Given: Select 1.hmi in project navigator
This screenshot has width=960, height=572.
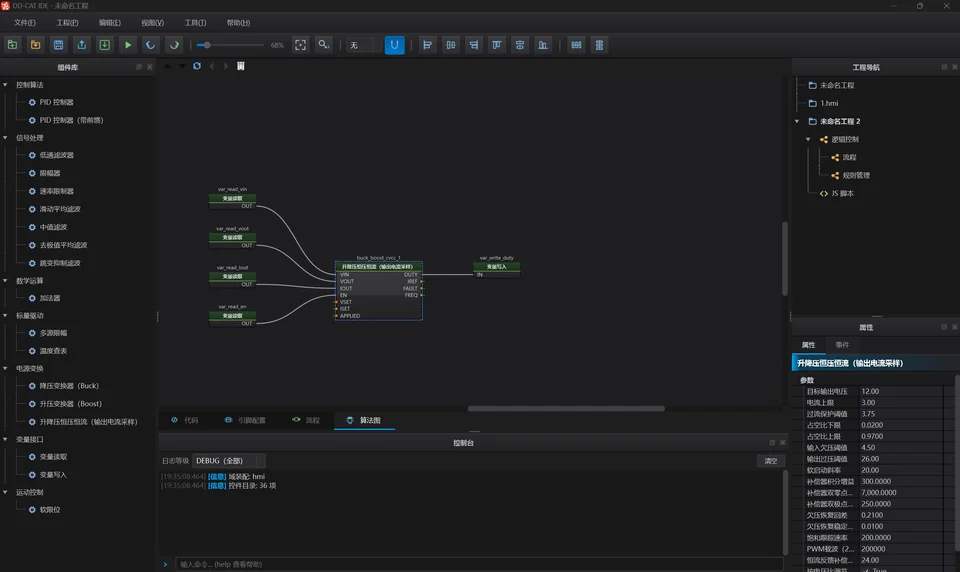Looking at the screenshot, I should pyautogui.click(x=829, y=103).
